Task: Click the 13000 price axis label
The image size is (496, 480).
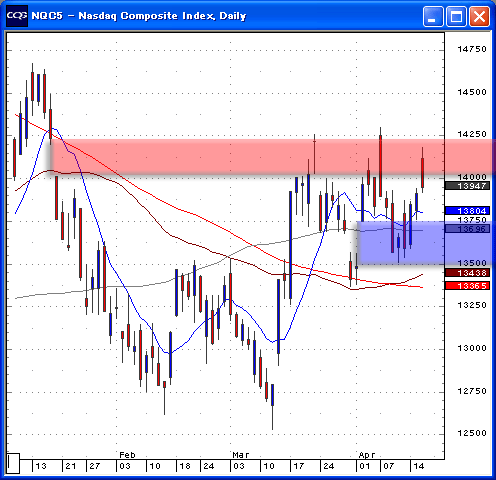Action: click(472, 348)
